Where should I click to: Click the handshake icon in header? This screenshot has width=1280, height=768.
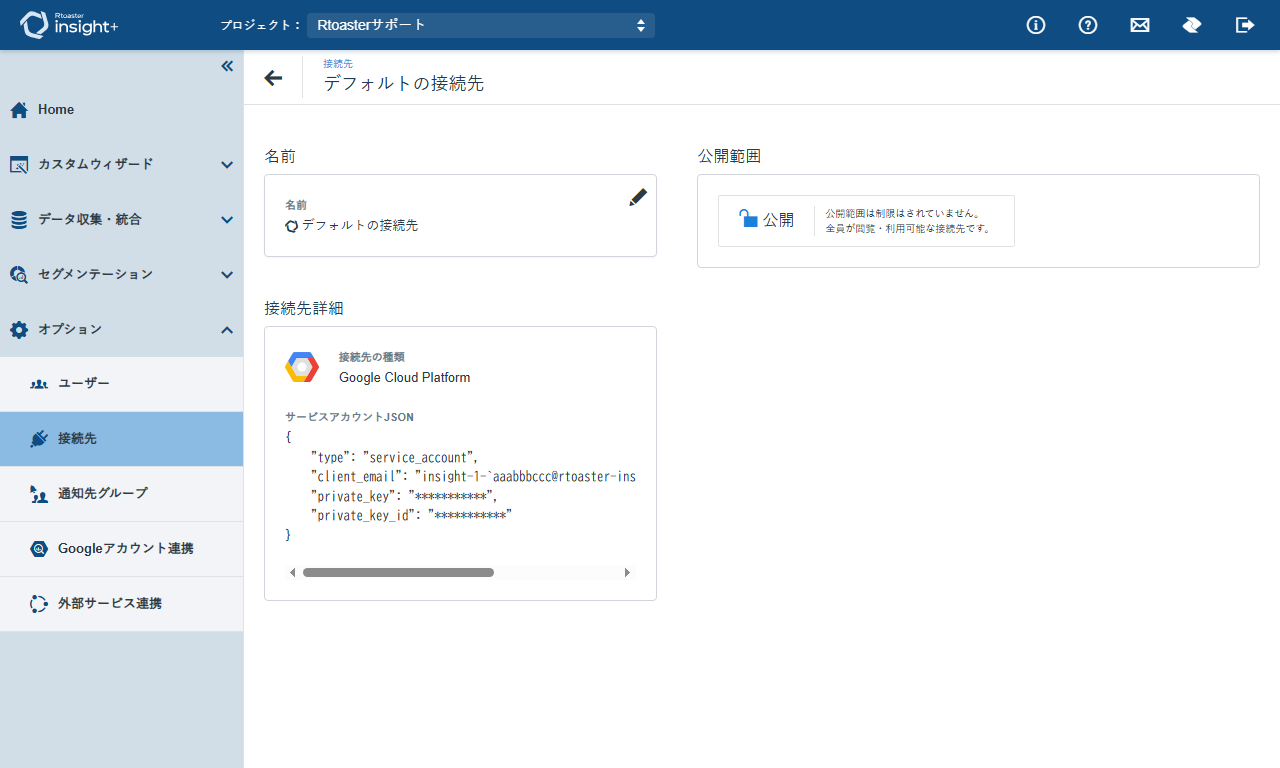pyautogui.click(x=1192, y=25)
